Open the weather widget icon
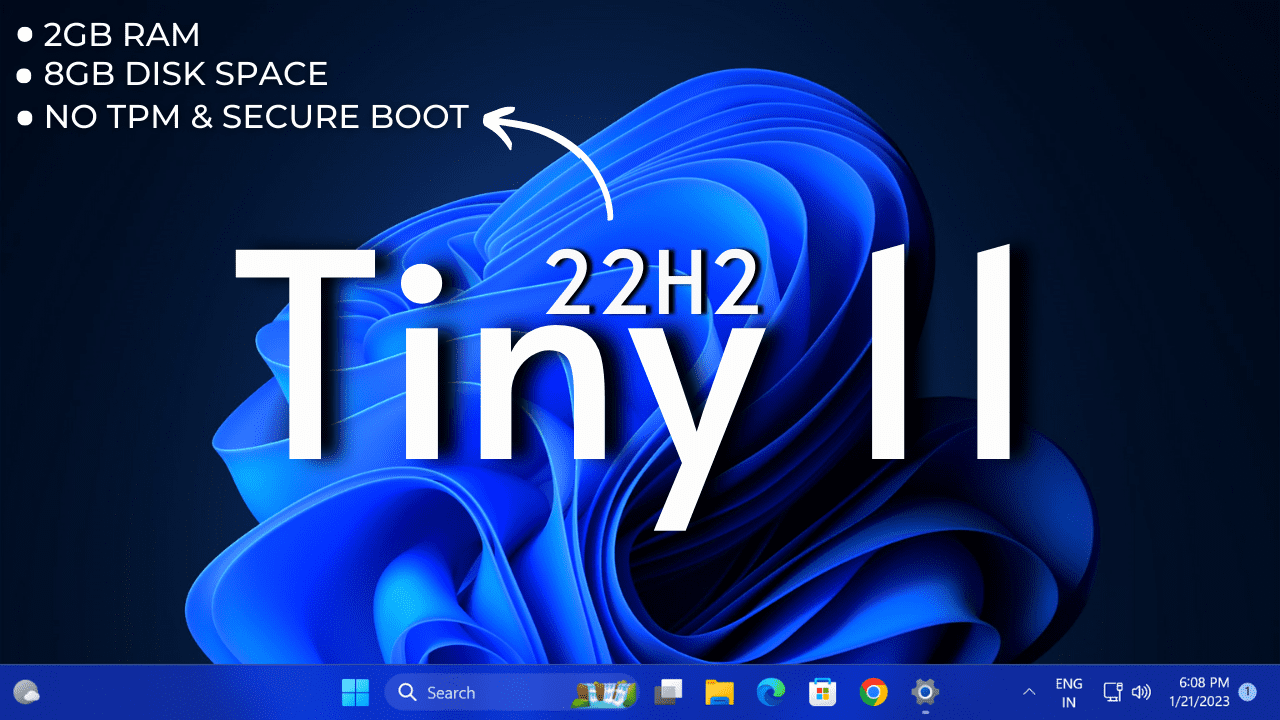This screenshot has height=720, width=1280. [26, 692]
